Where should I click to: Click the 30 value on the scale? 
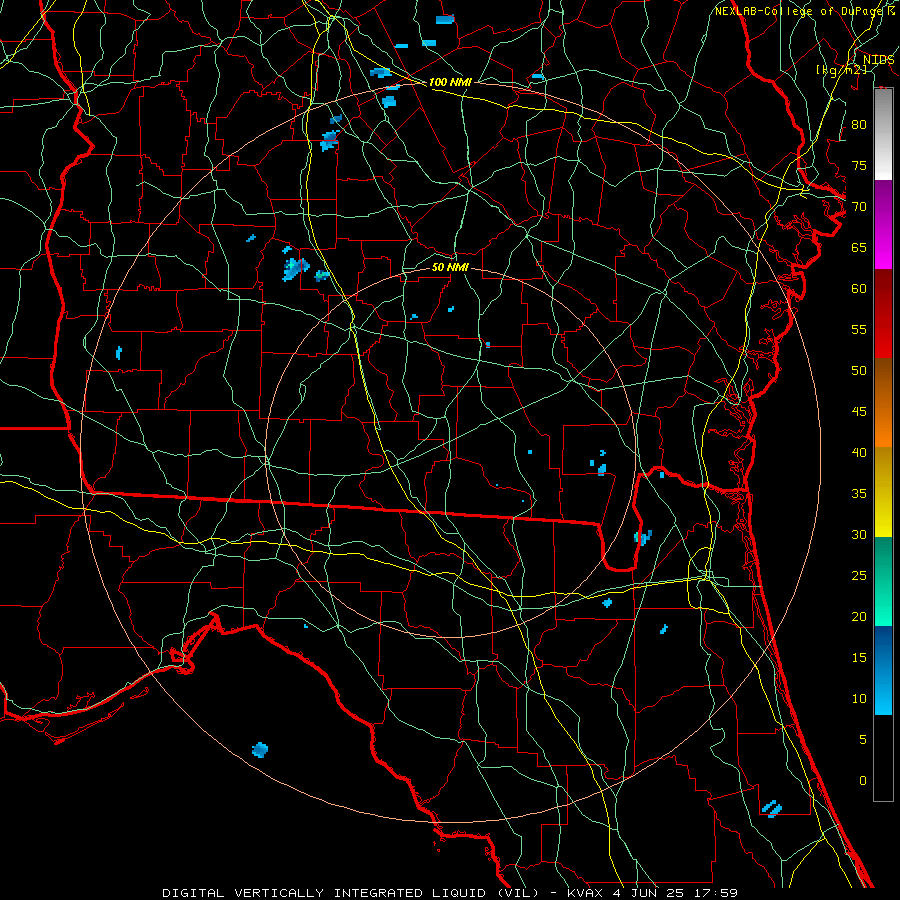[859, 535]
